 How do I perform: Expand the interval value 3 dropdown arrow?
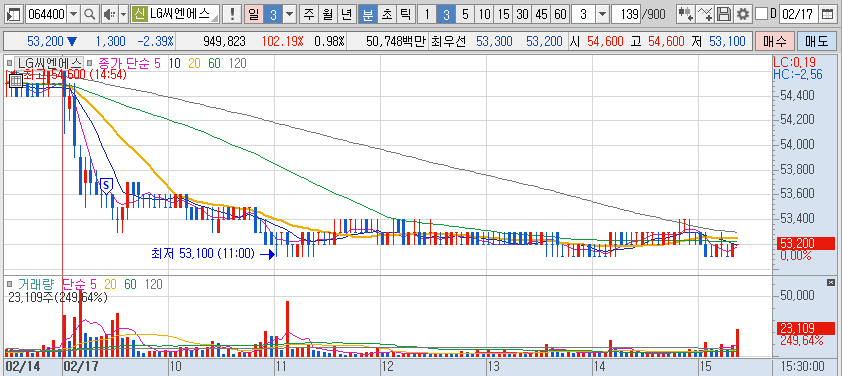coord(604,14)
